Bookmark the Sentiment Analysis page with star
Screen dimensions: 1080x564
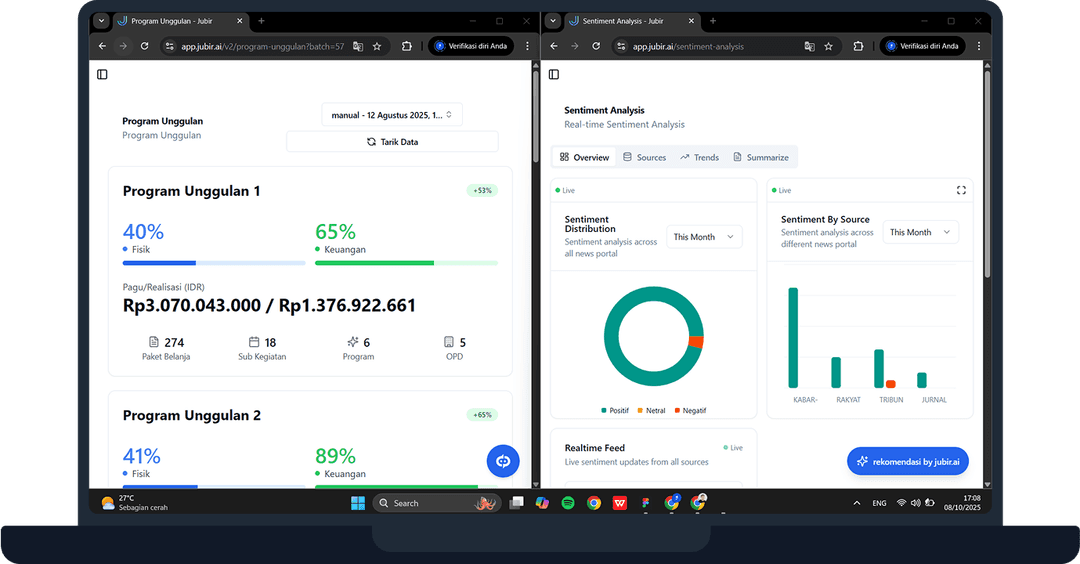click(x=829, y=46)
